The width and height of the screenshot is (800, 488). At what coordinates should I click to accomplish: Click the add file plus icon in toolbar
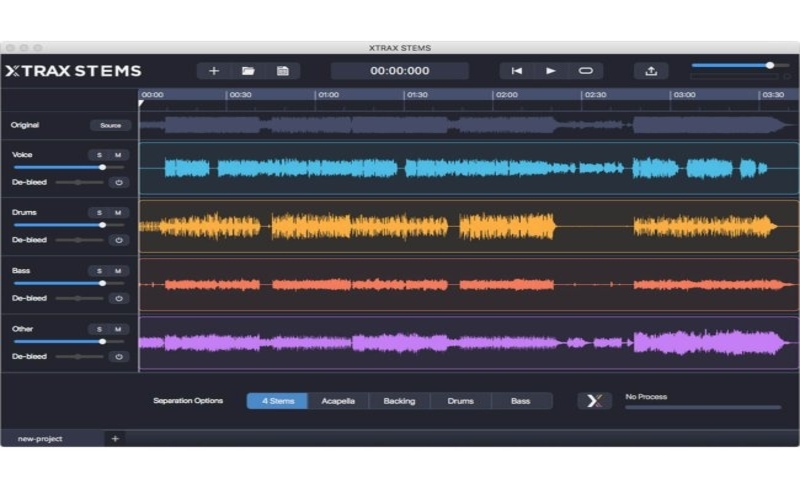[214, 71]
